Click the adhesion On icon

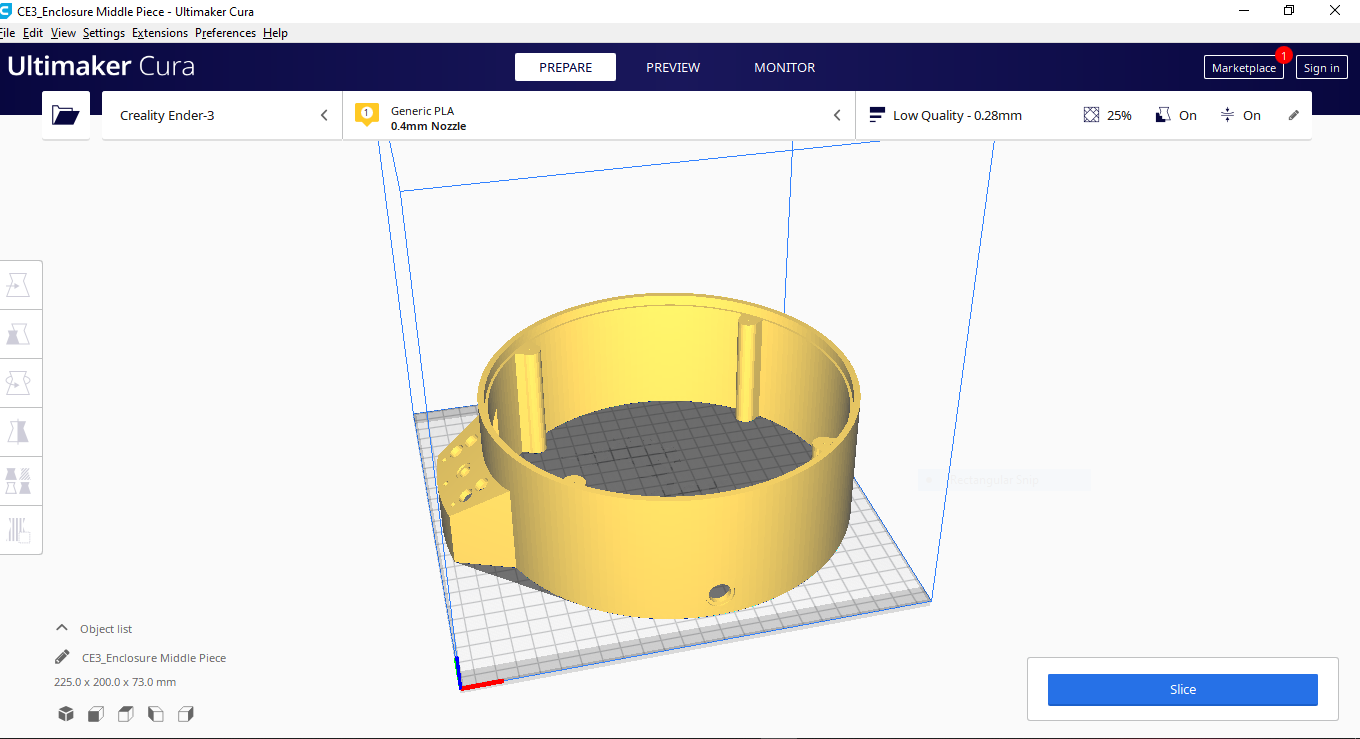[1227, 115]
